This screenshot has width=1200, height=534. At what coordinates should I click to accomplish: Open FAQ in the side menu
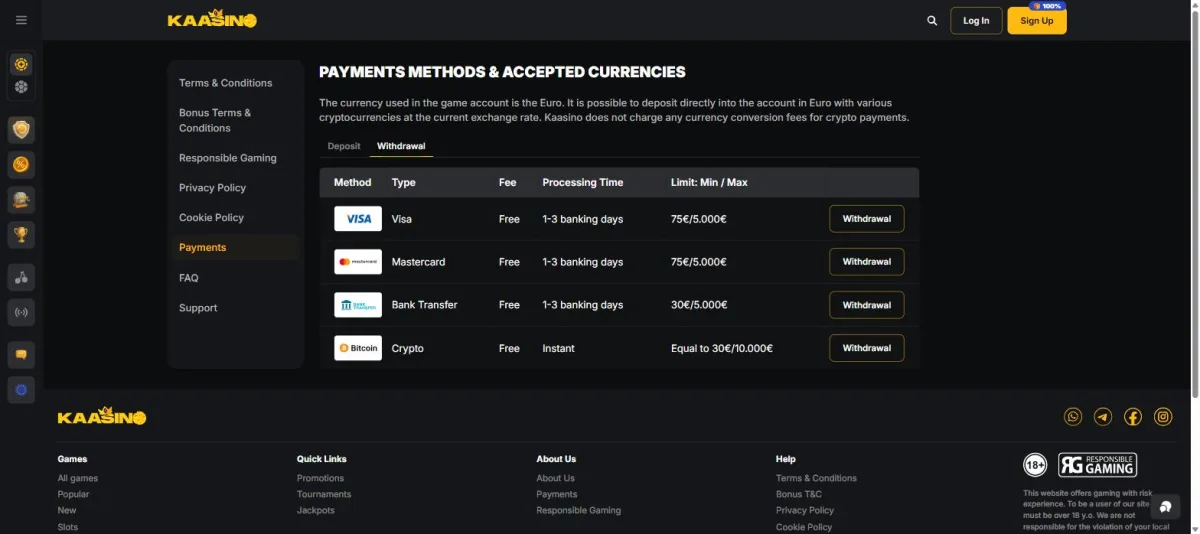(189, 278)
